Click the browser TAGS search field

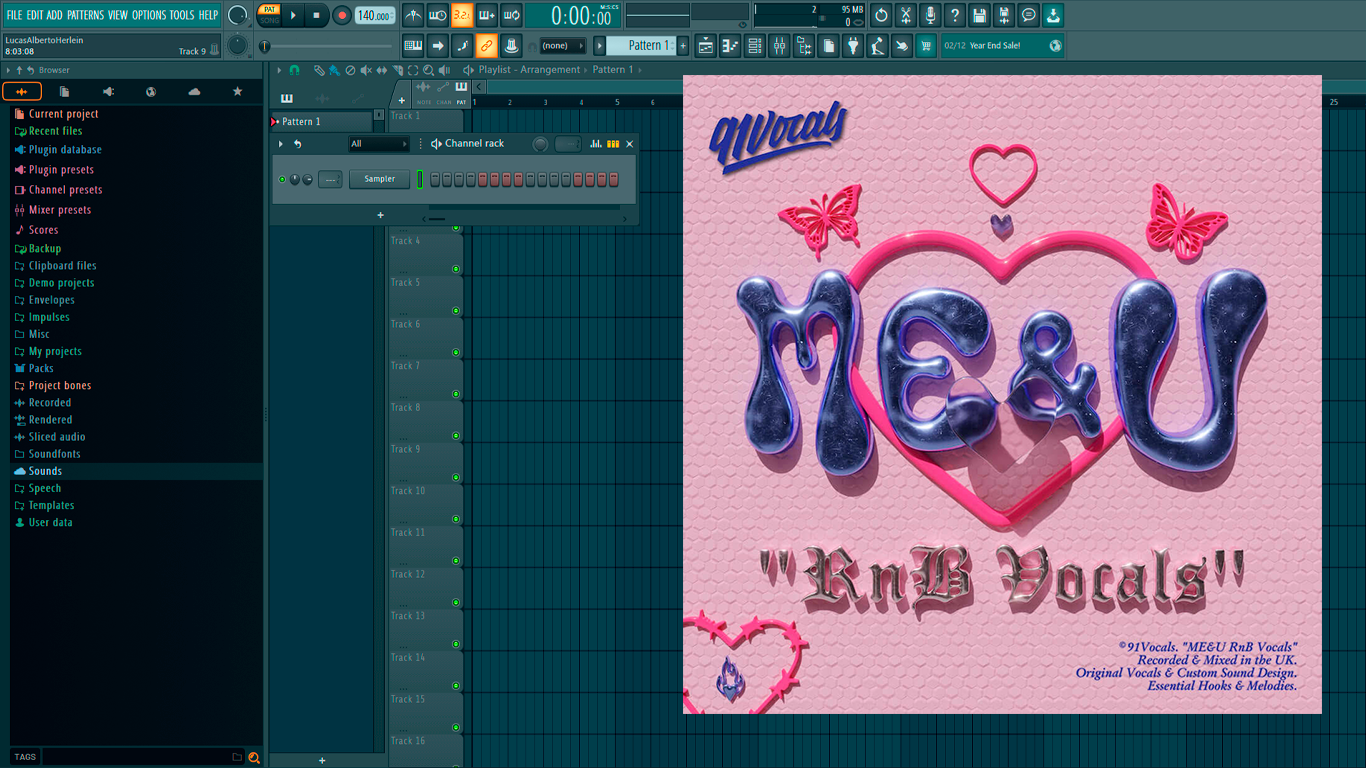(x=137, y=757)
